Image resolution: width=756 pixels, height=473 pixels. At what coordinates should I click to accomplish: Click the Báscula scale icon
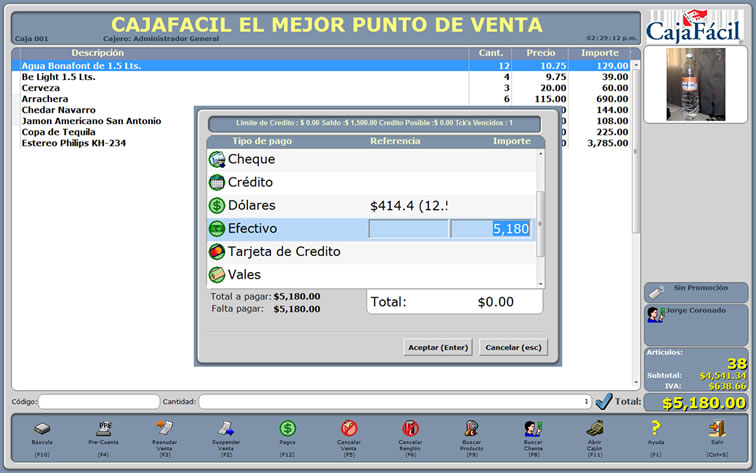pyautogui.click(x=42, y=429)
